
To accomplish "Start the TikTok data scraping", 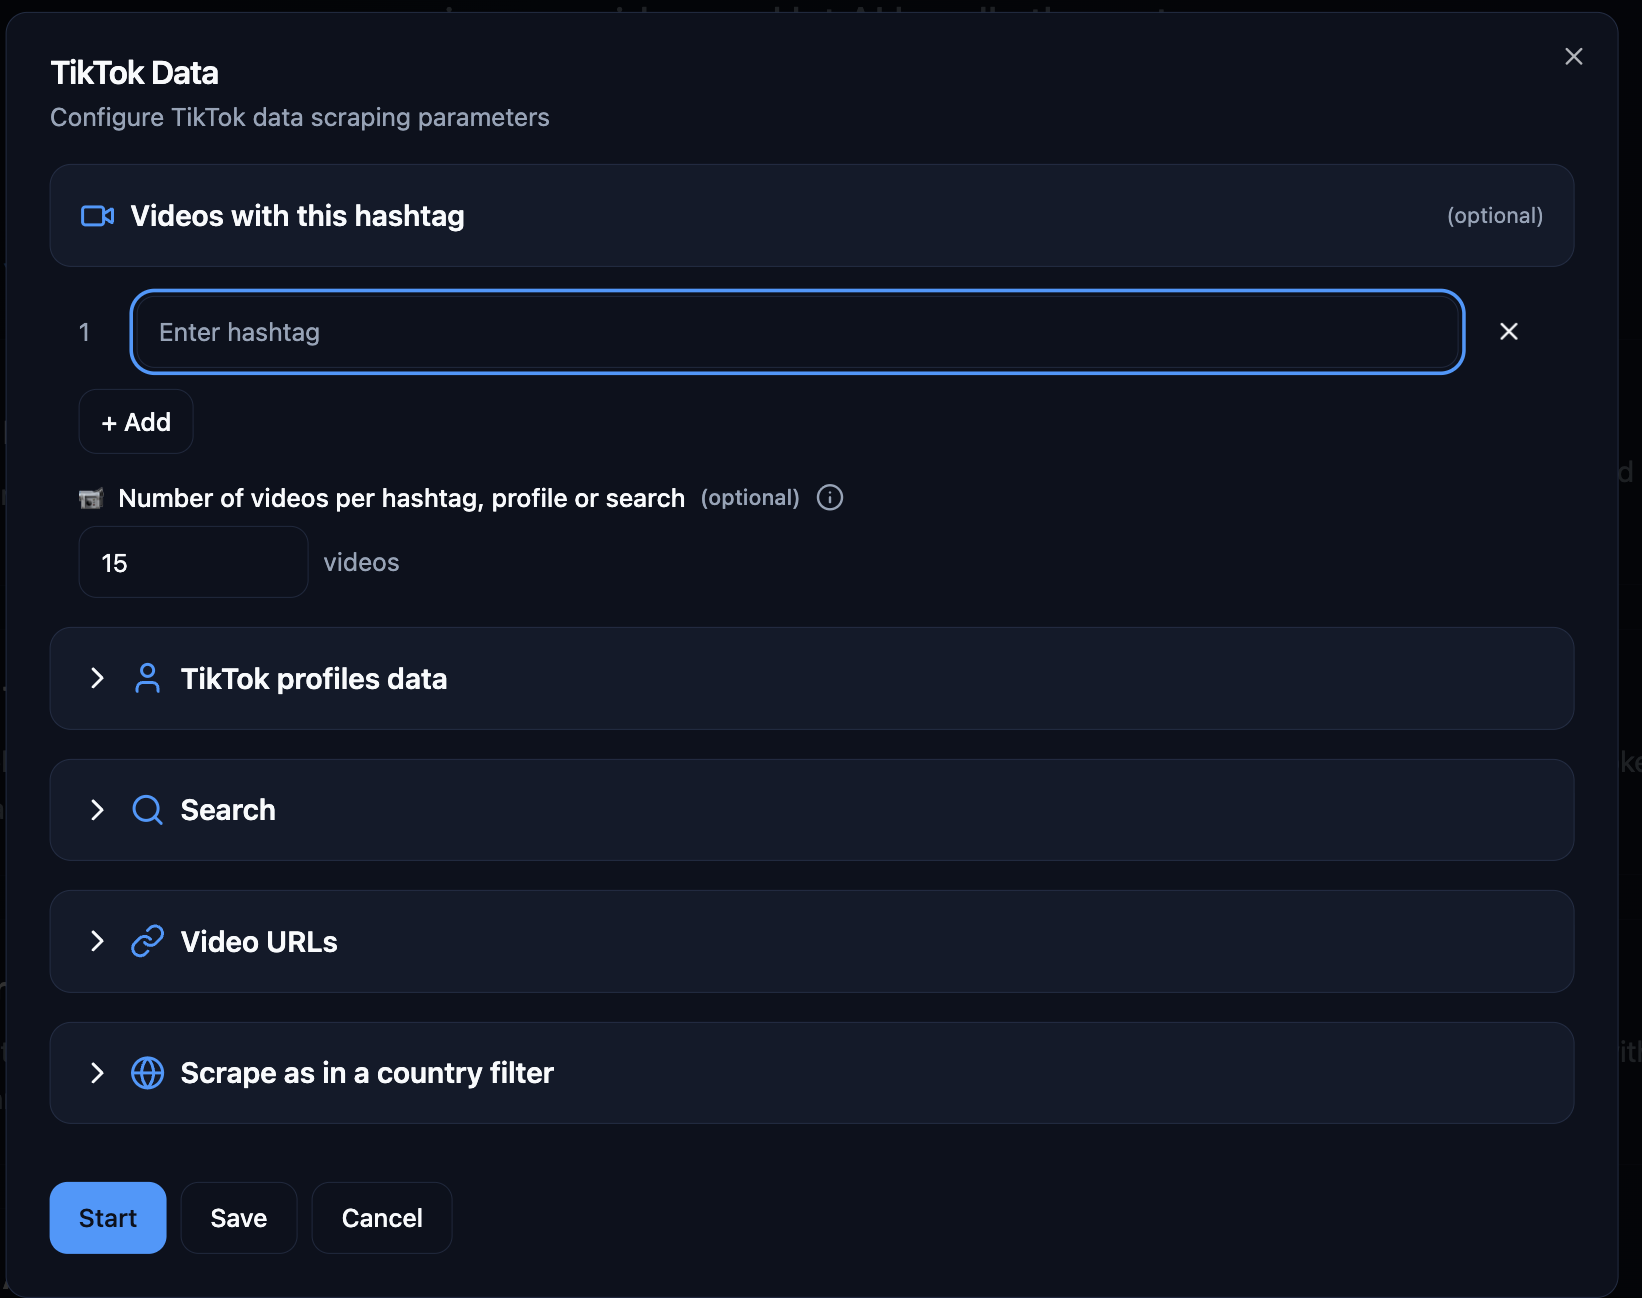I will (x=107, y=1217).
